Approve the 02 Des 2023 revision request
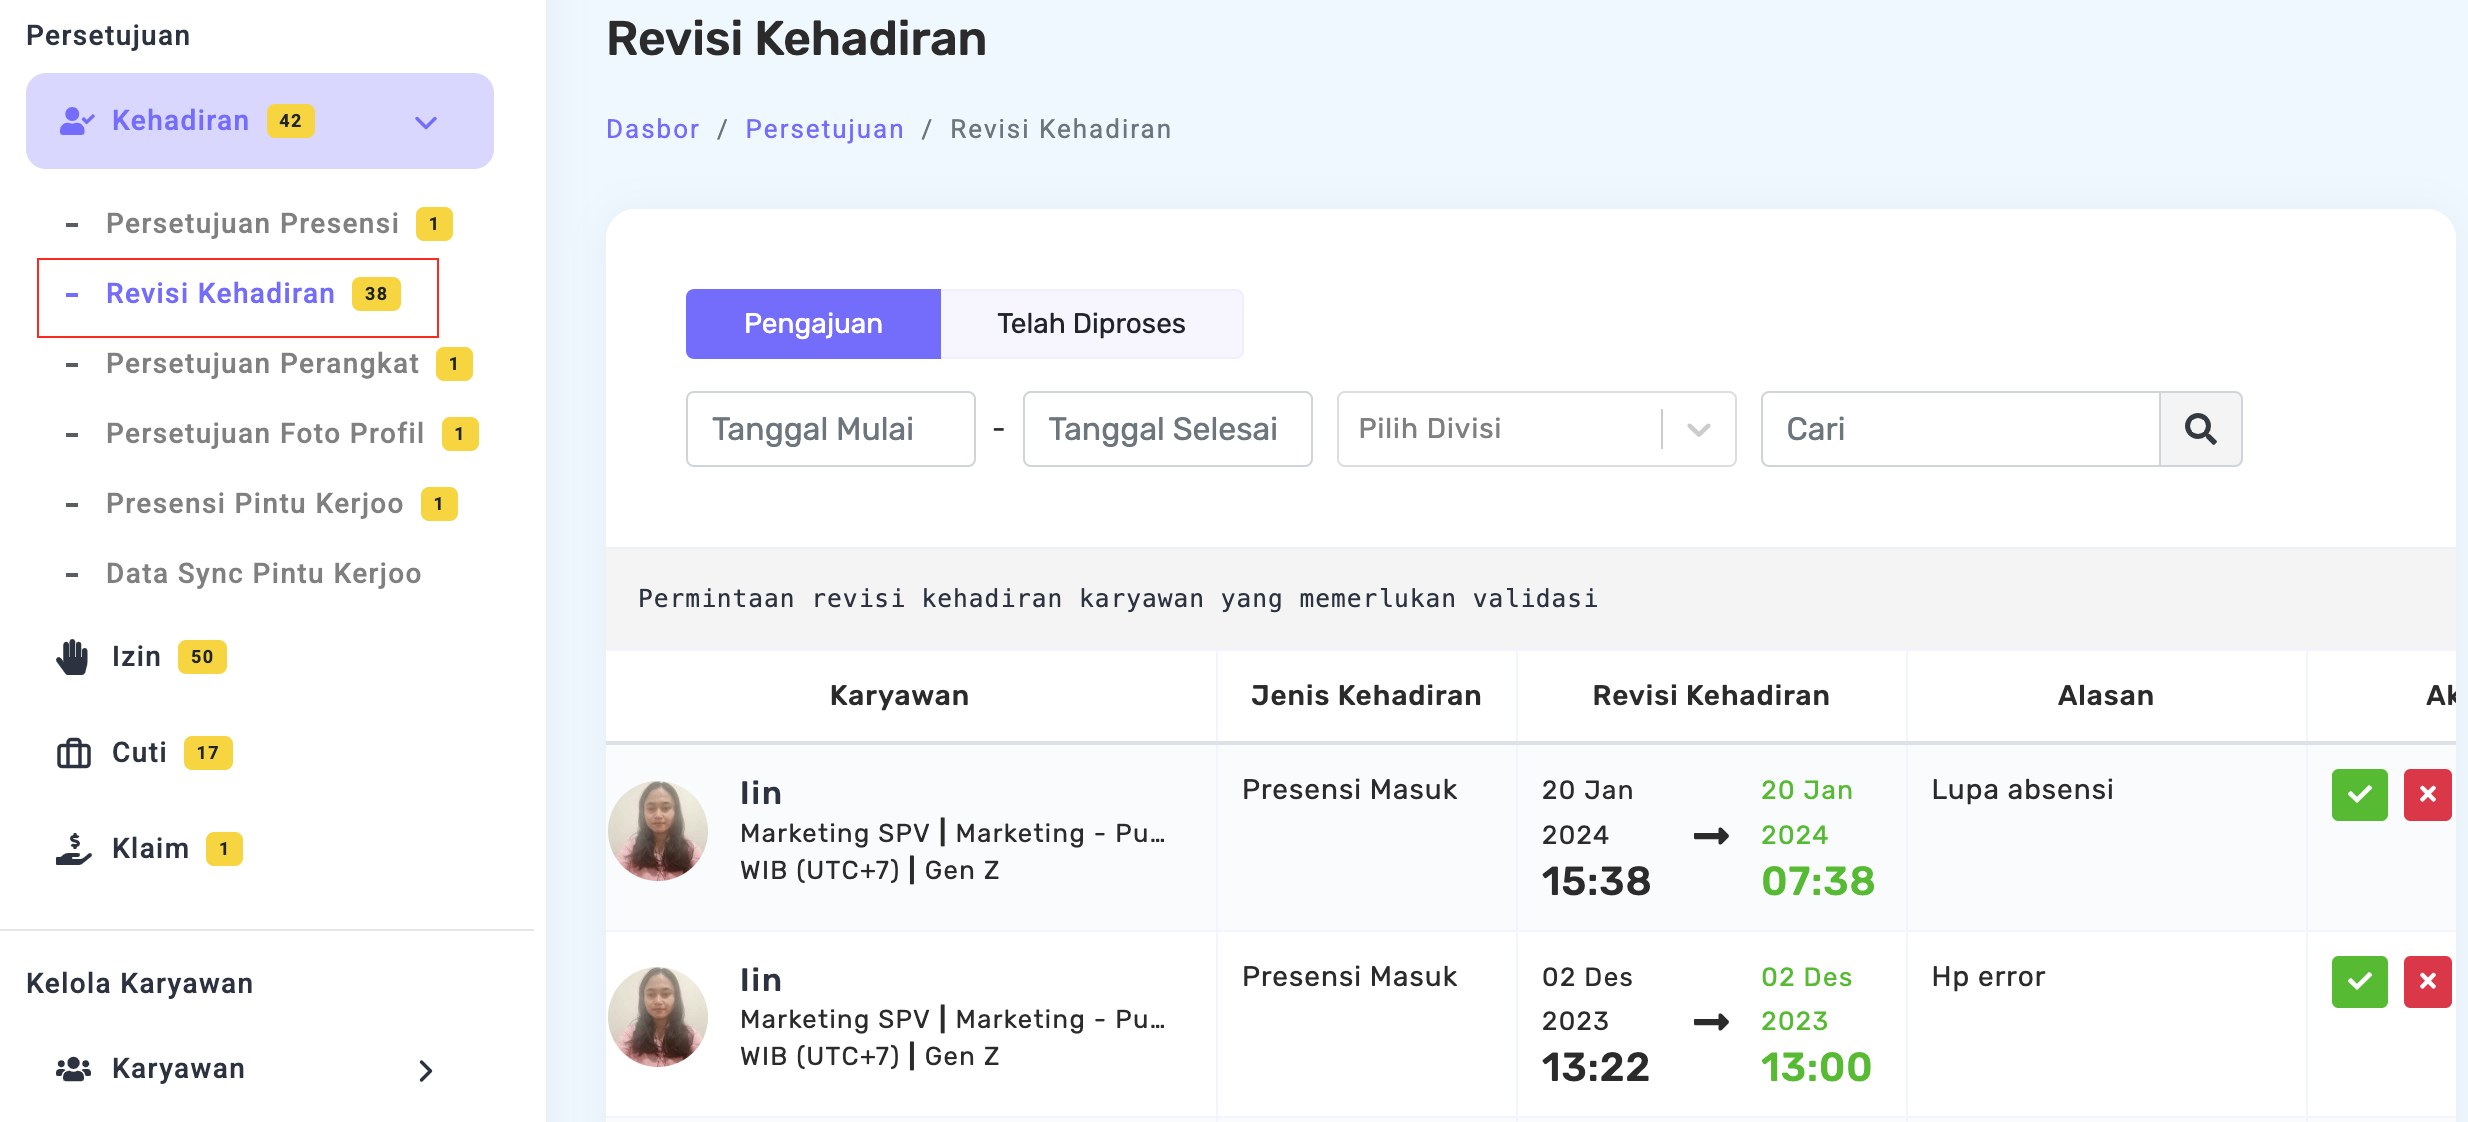The image size is (2468, 1122). (x=2359, y=981)
